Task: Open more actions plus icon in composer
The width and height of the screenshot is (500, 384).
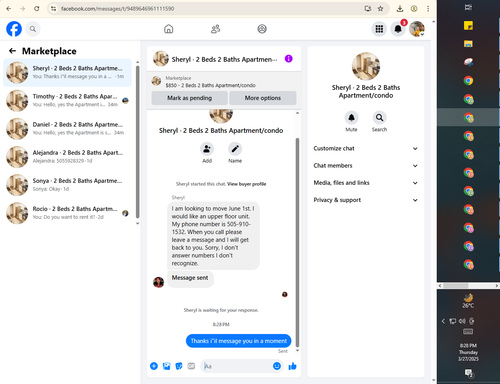Action: pyautogui.click(x=154, y=366)
